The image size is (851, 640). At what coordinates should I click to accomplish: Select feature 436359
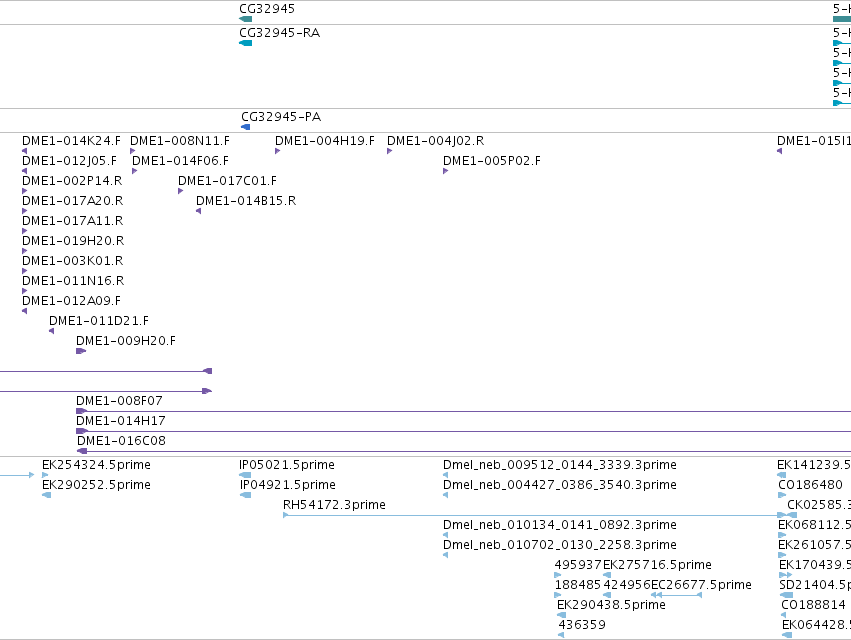click(x=582, y=625)
